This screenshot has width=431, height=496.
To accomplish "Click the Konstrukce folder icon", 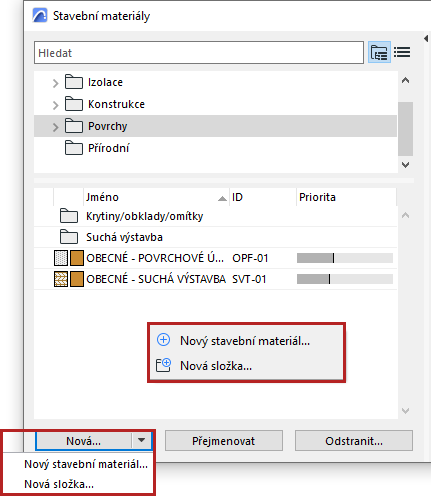I will (x=74, y=104).
